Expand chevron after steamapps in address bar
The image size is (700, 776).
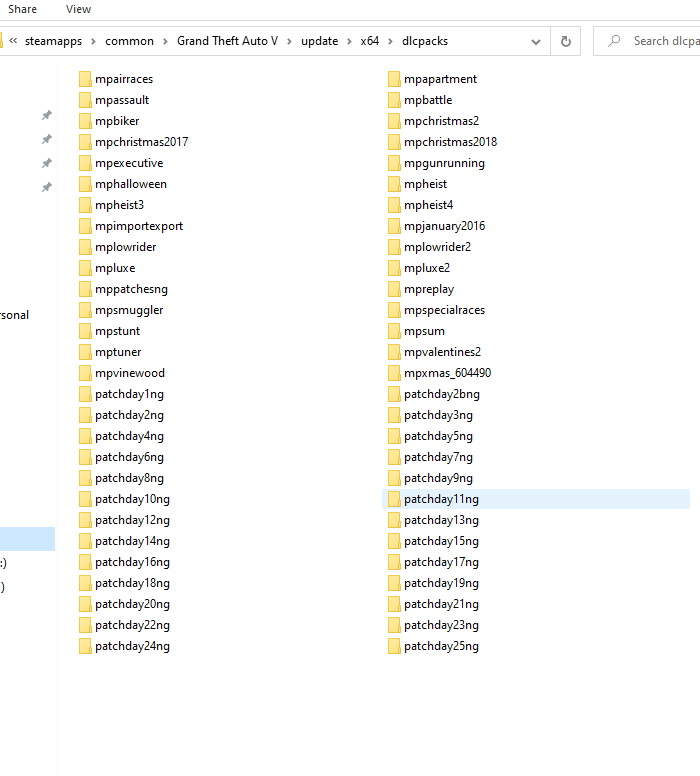click(93, 42)
